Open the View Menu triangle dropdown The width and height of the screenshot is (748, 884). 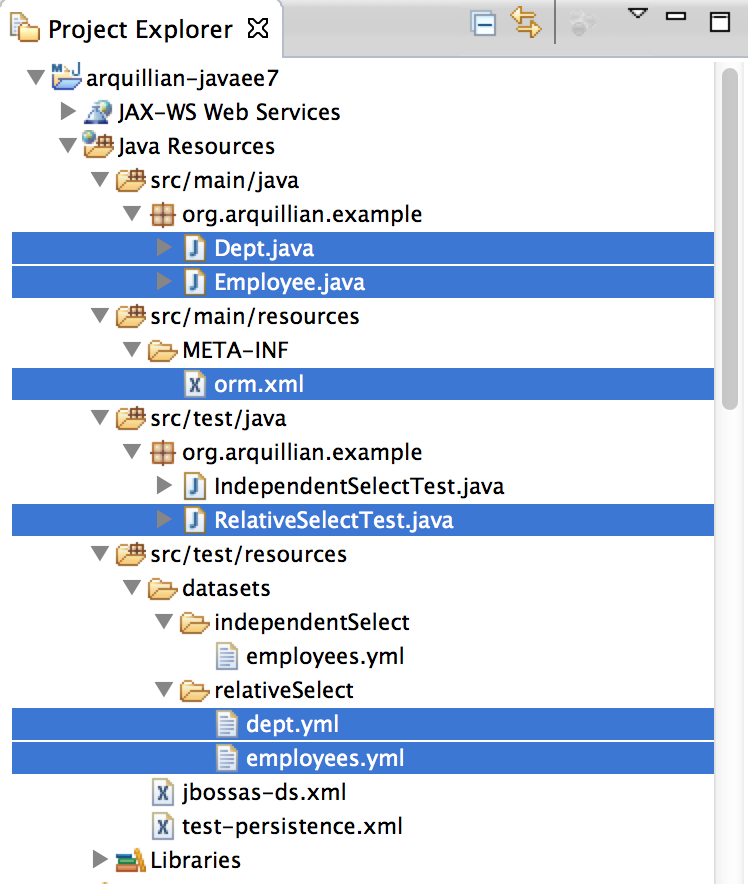click(638, 14)
